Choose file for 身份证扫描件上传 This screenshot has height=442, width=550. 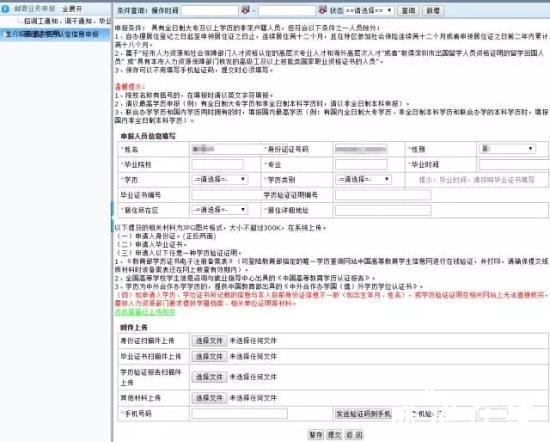209,341
